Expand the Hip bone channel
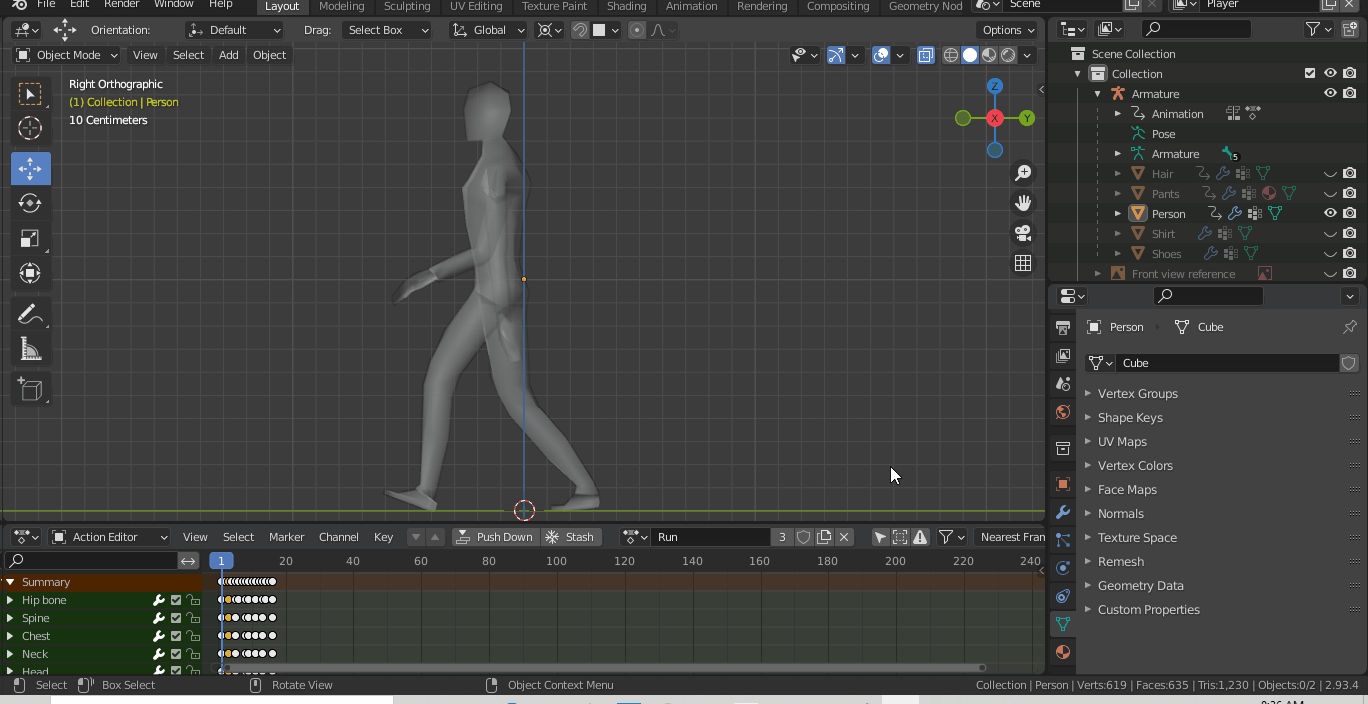The image size is (1368, 704). click(x=10, y=600)
